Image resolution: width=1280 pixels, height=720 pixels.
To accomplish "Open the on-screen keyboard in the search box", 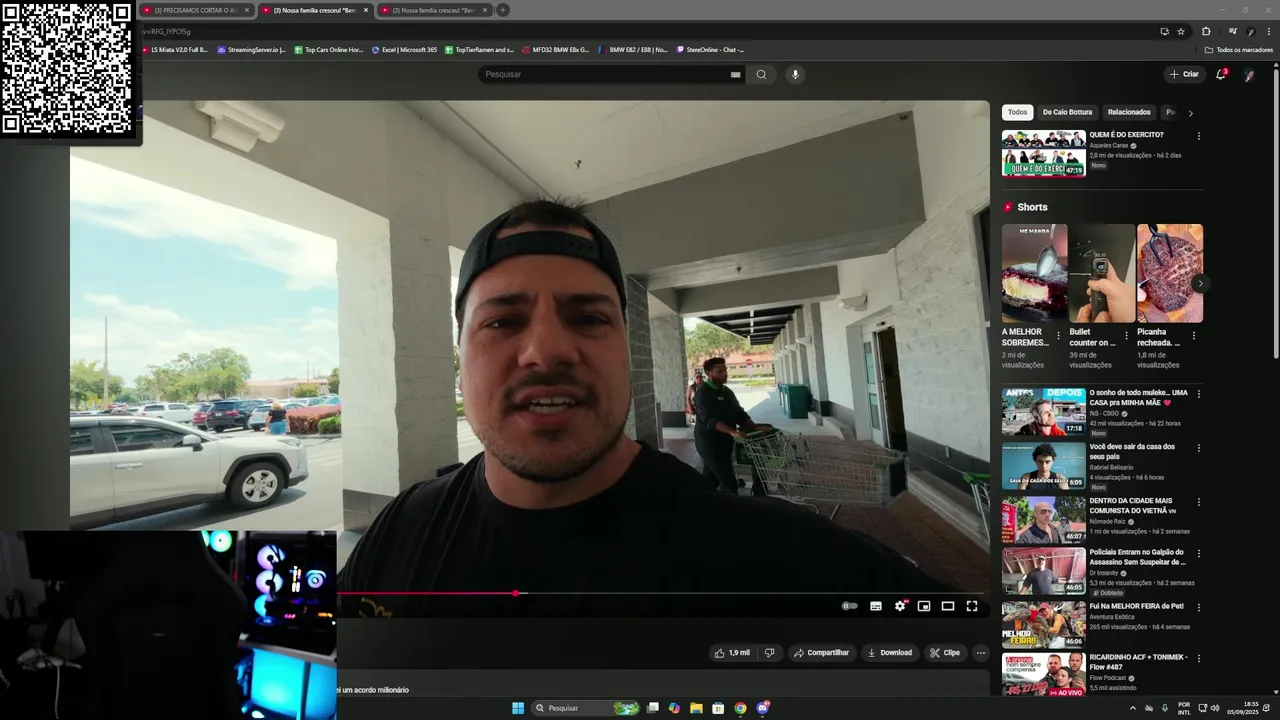I will click(x=736, y=74).
